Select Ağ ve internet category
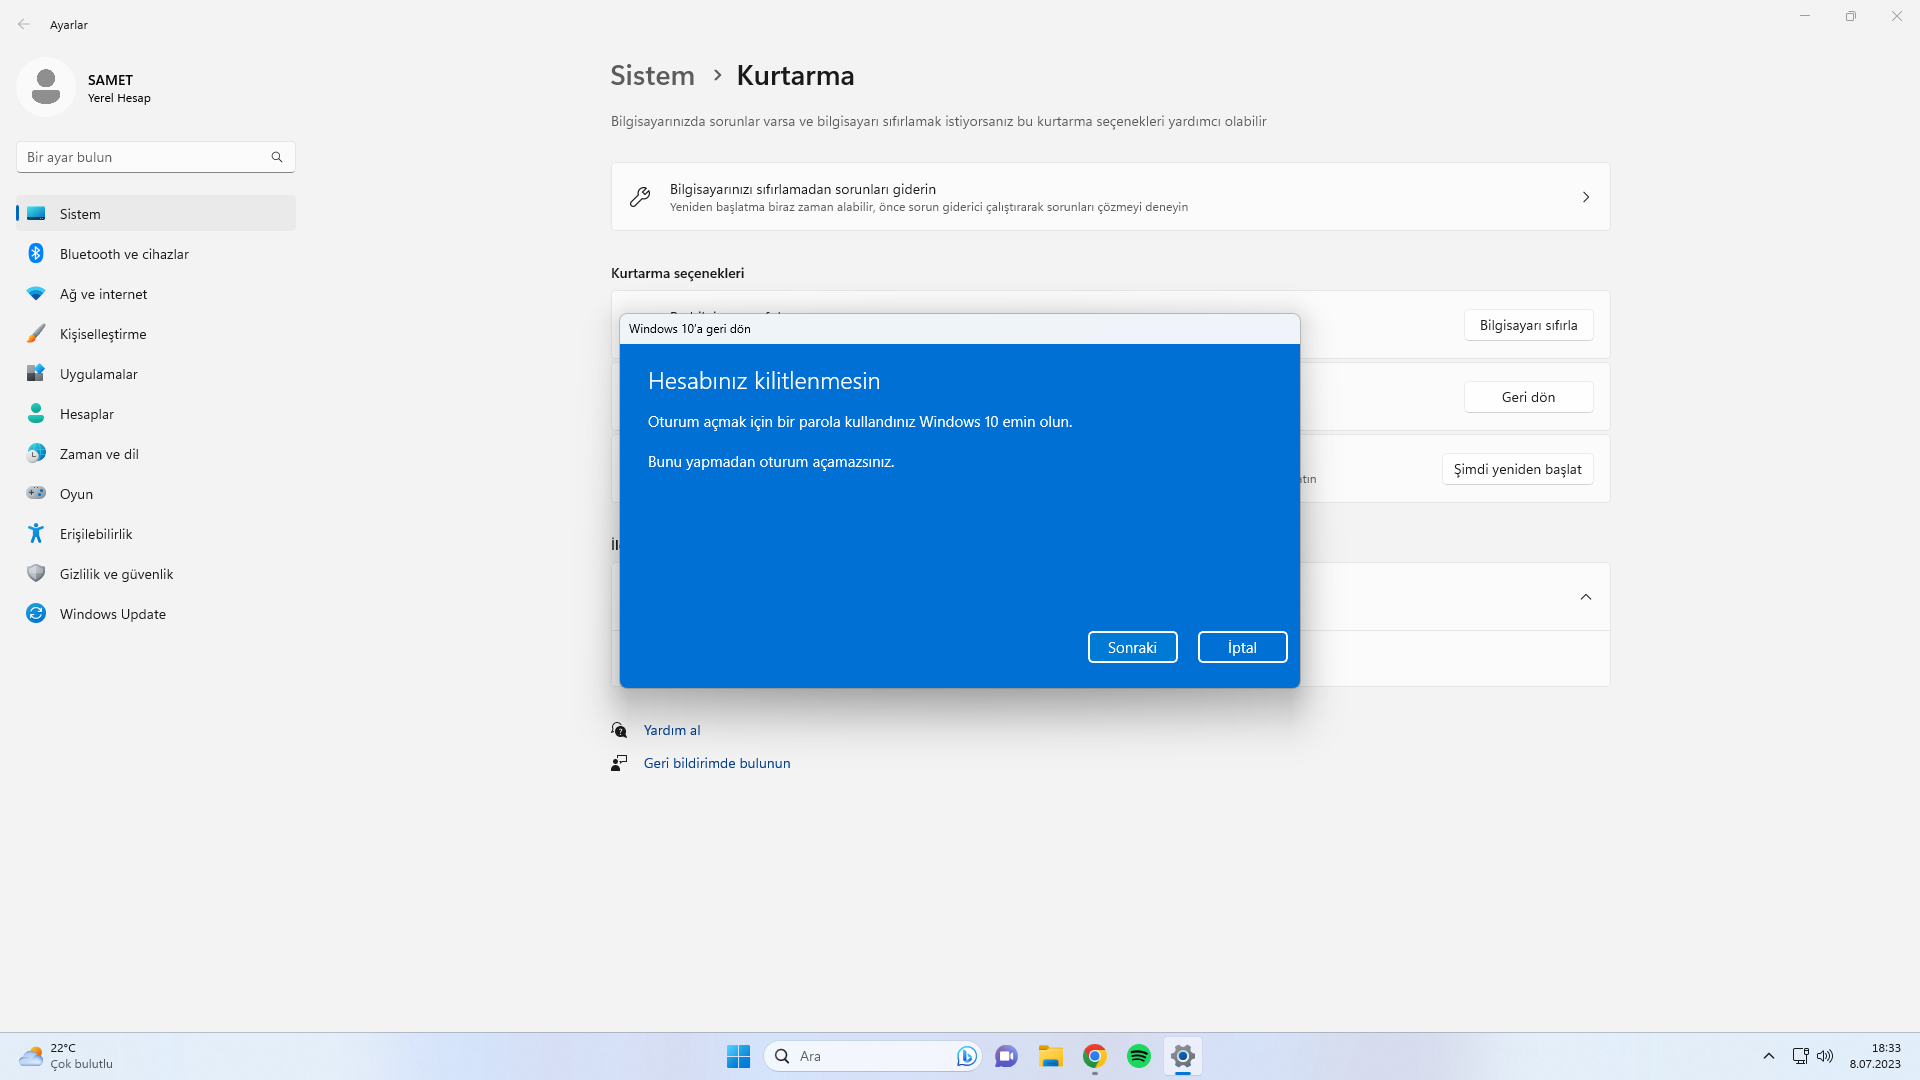Screen dimensions: 1920x1080 103,294
